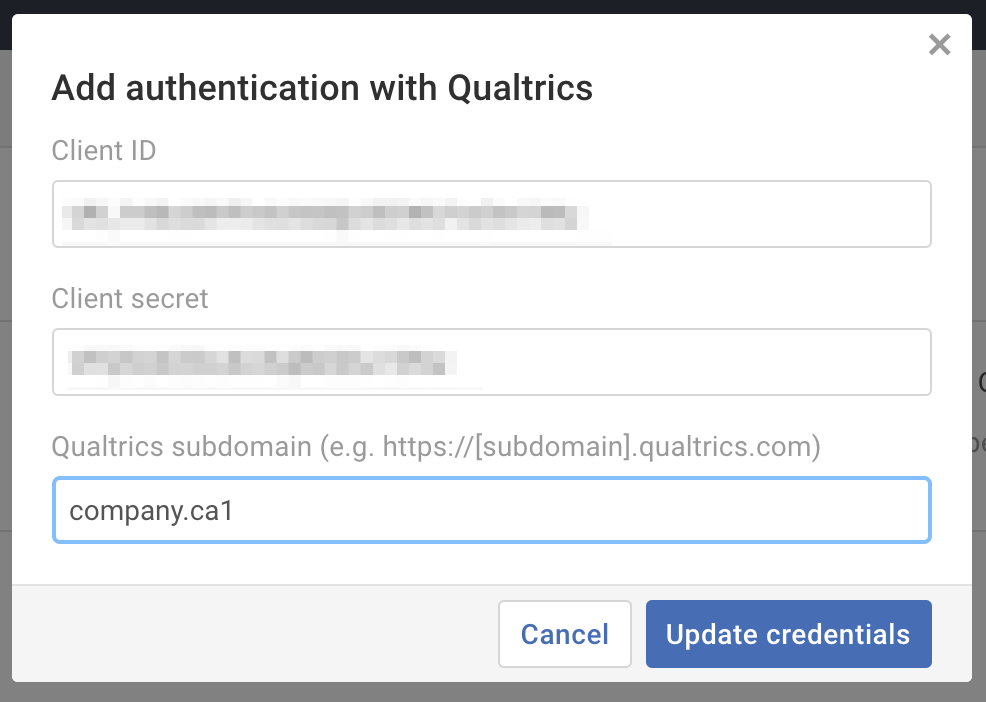Close the Add authentication dialog via X
Screen dimensions: 986x702
[x=939, y=44]
